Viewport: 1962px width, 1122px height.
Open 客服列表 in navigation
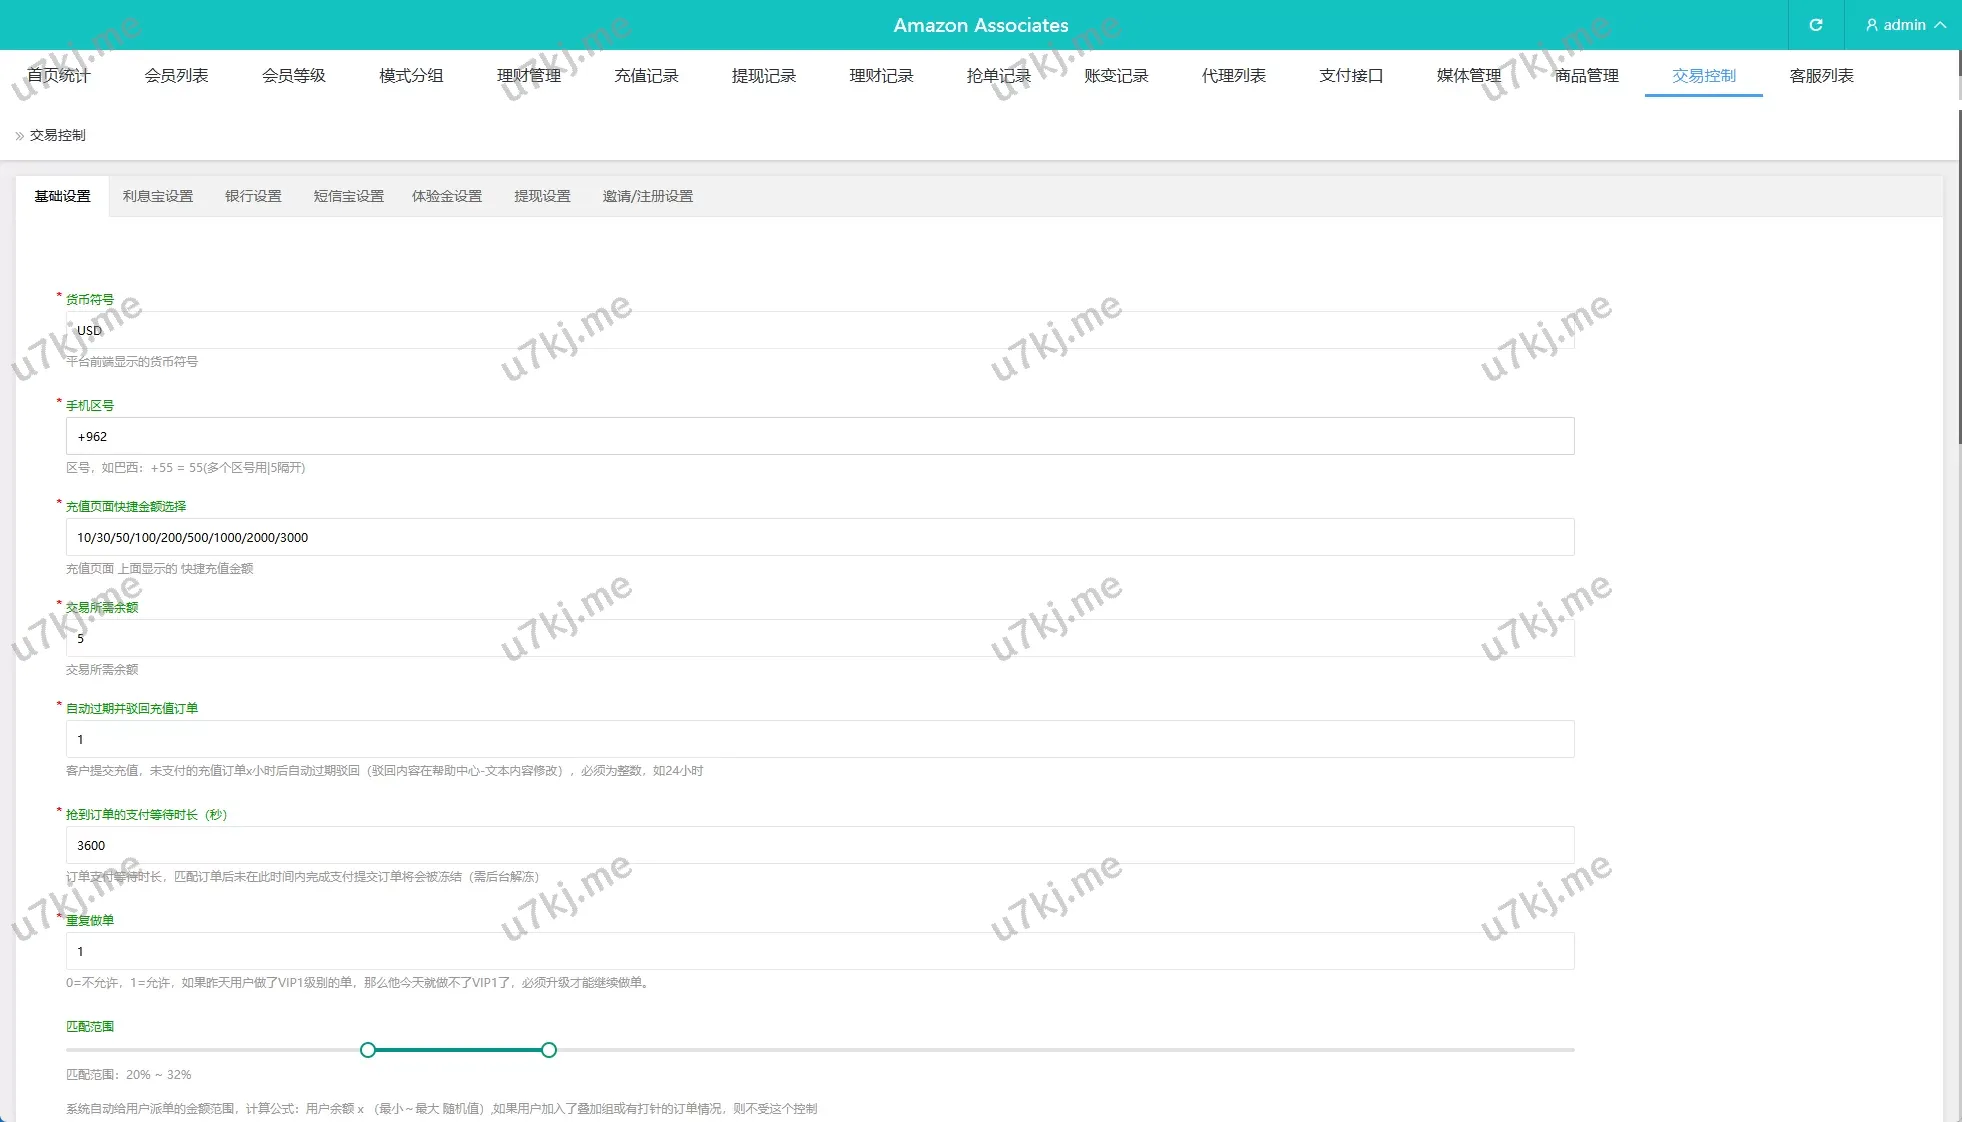(x=1821, y=76)
